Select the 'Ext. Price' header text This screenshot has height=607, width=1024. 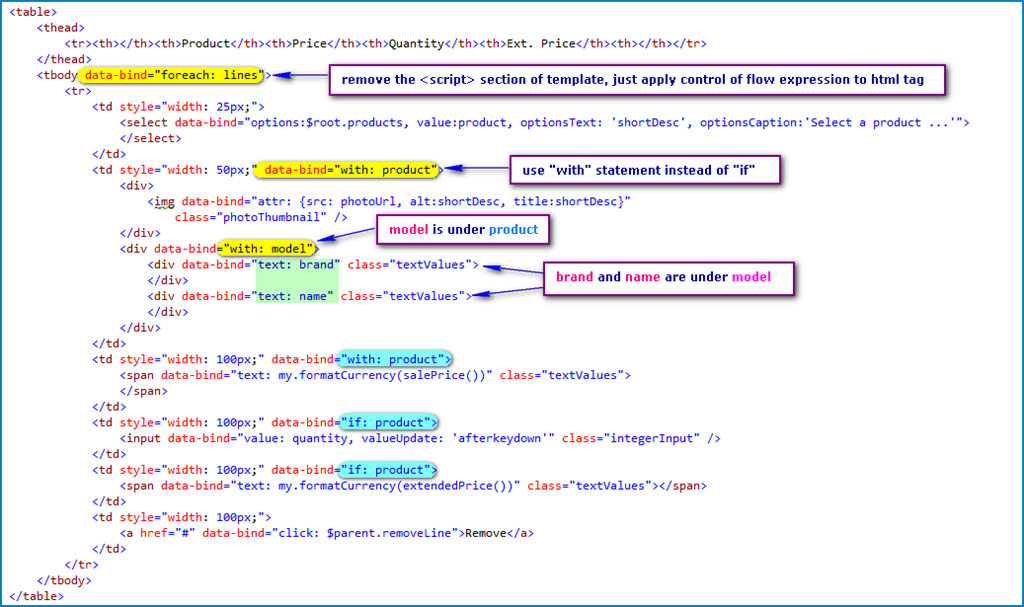point(541,43)
